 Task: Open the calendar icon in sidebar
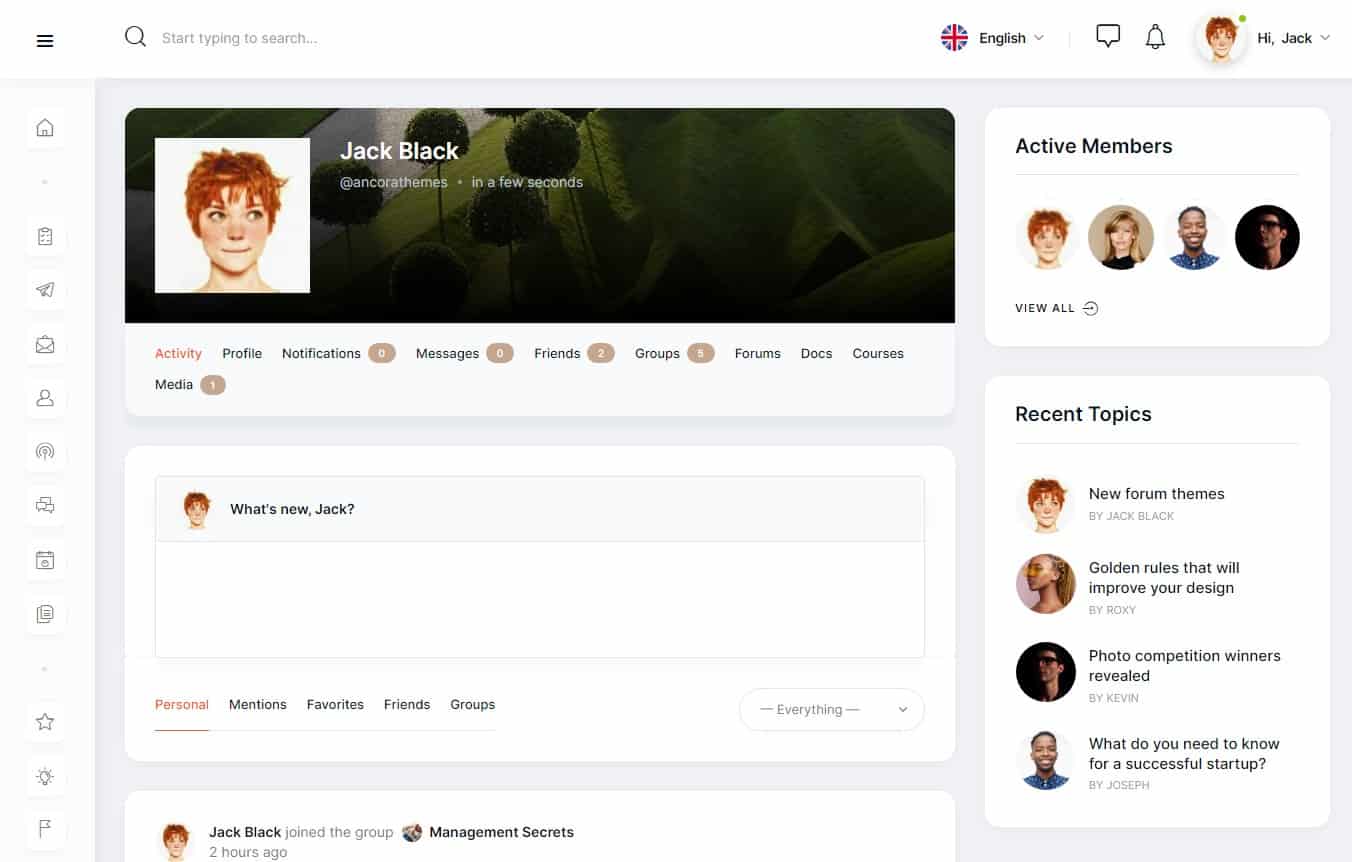(x=45, y=560)
